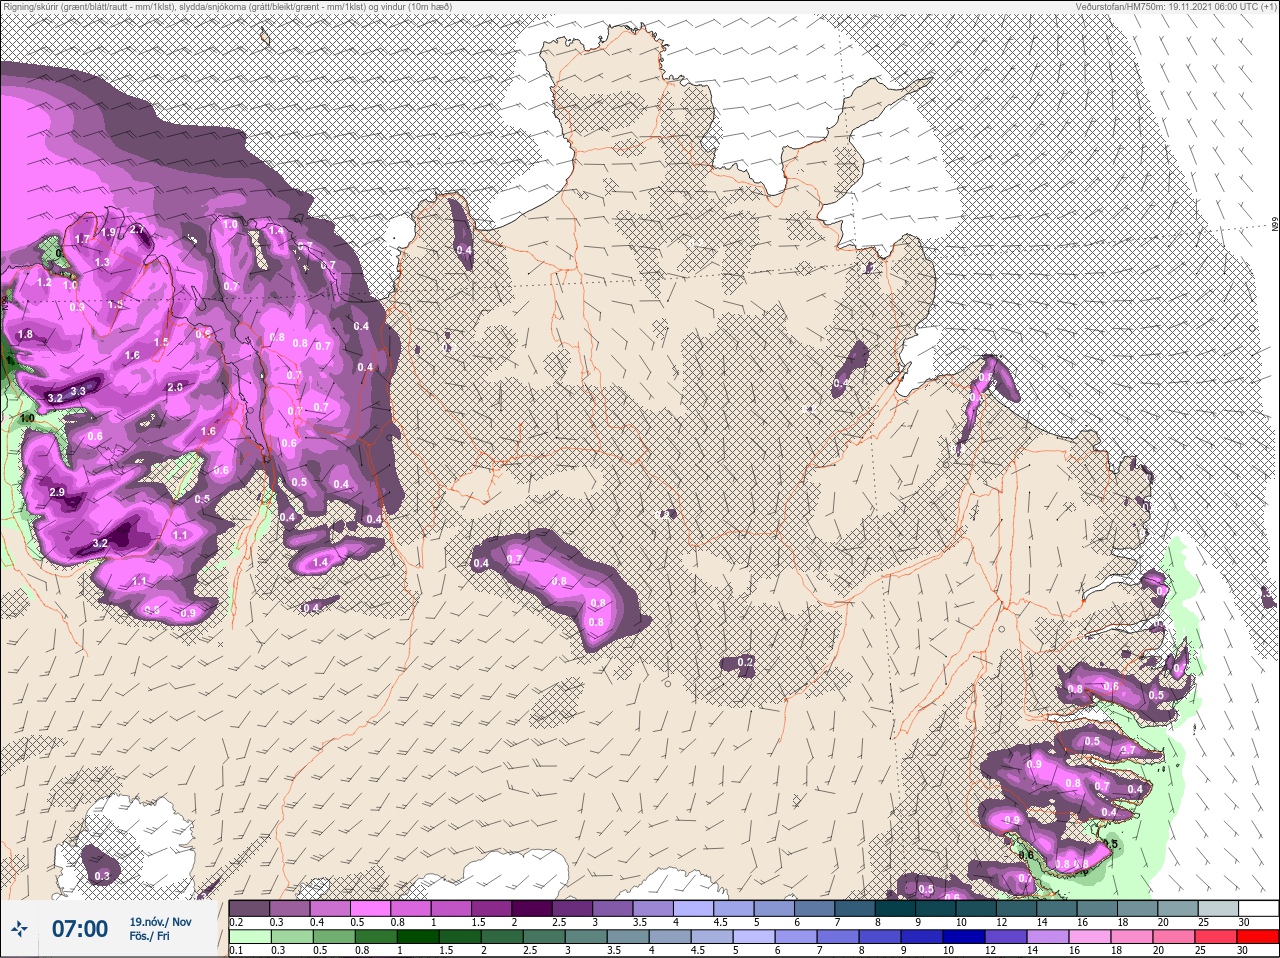Select the deep blue 10 swatch, rain legend
This screenshot has height=958, width=1280.
tap(964, 936)
